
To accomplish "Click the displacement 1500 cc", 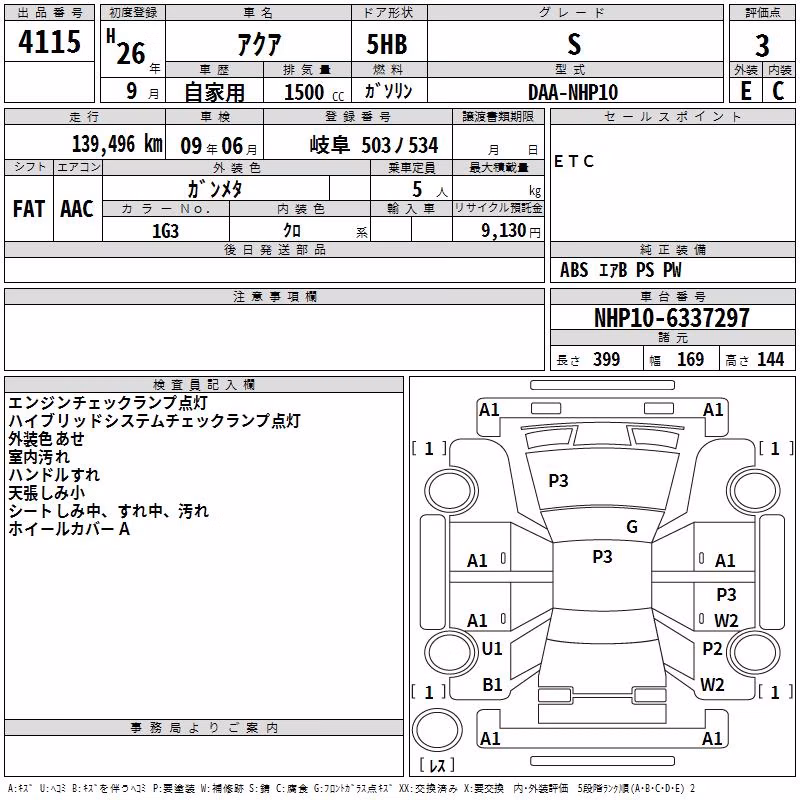I will [x=314, y=92].
